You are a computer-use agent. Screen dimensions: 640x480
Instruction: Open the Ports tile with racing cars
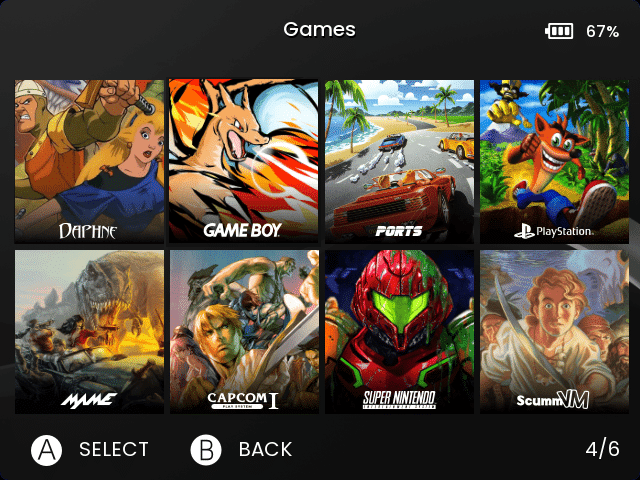coord(399,161)
